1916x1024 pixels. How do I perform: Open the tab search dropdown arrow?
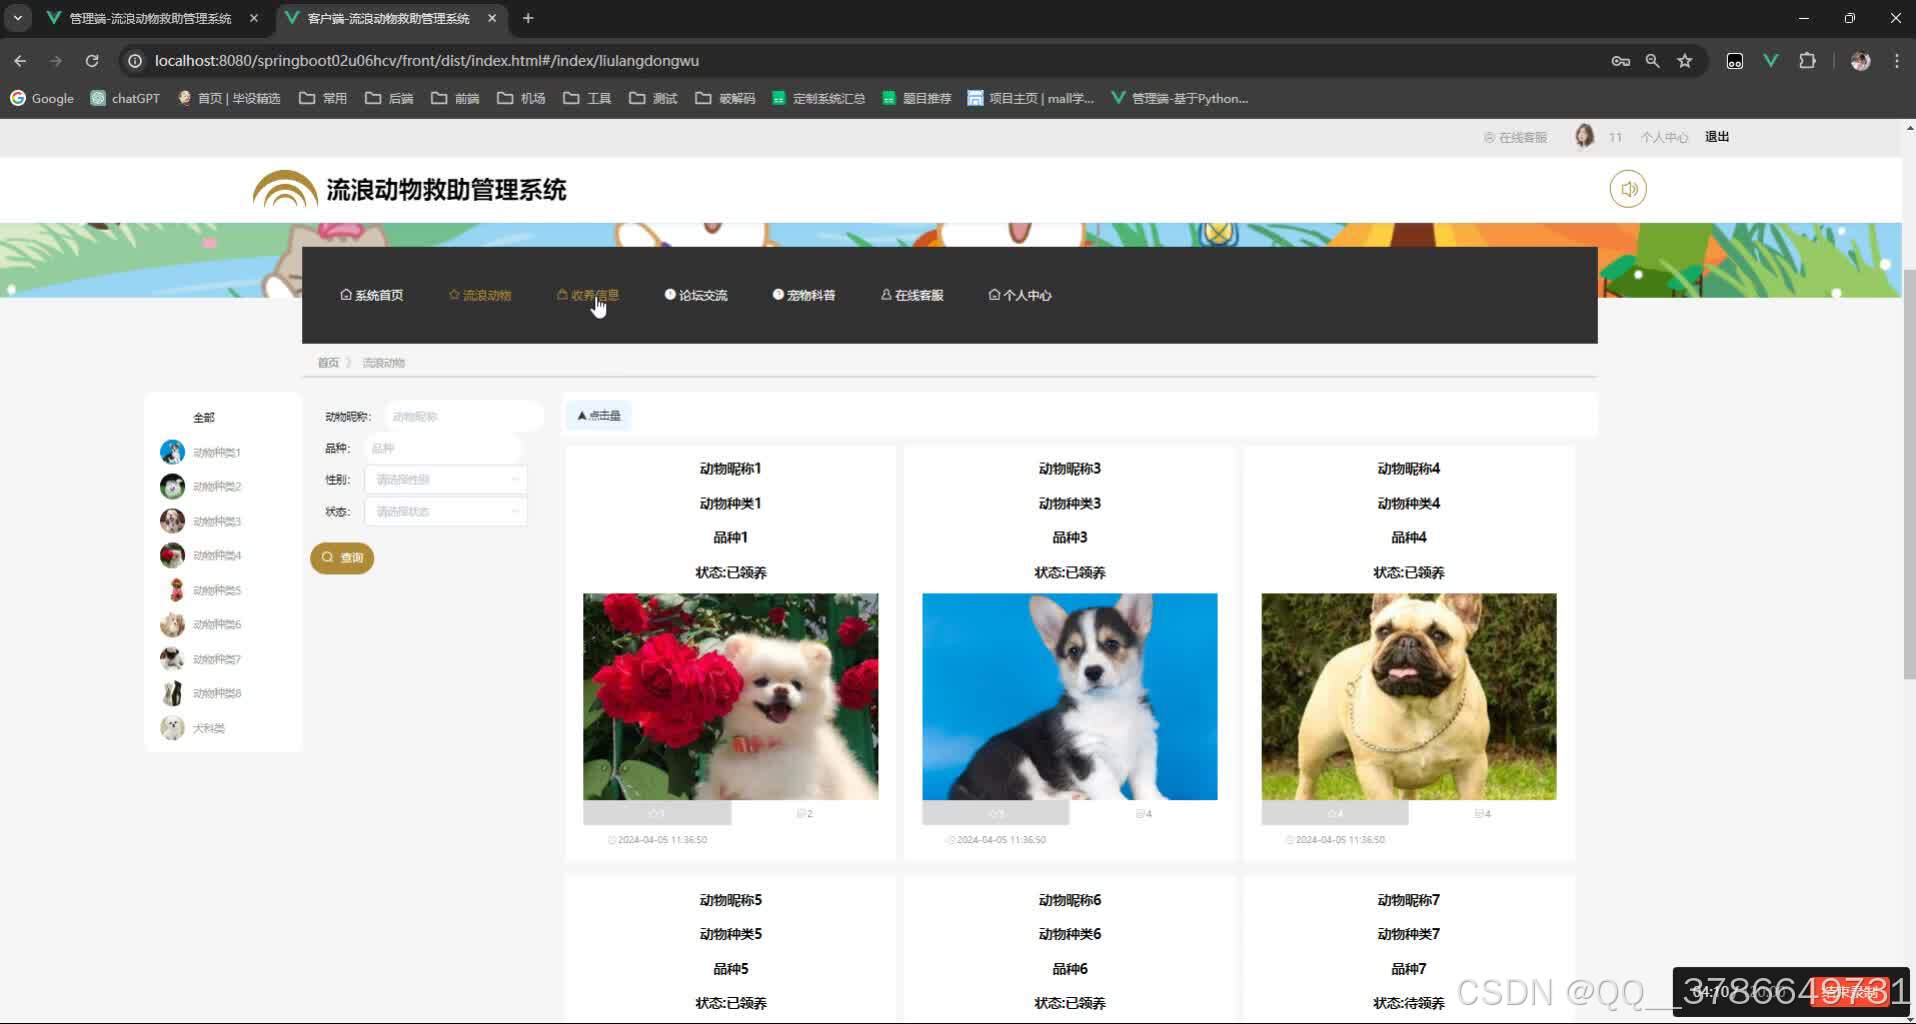18,18
